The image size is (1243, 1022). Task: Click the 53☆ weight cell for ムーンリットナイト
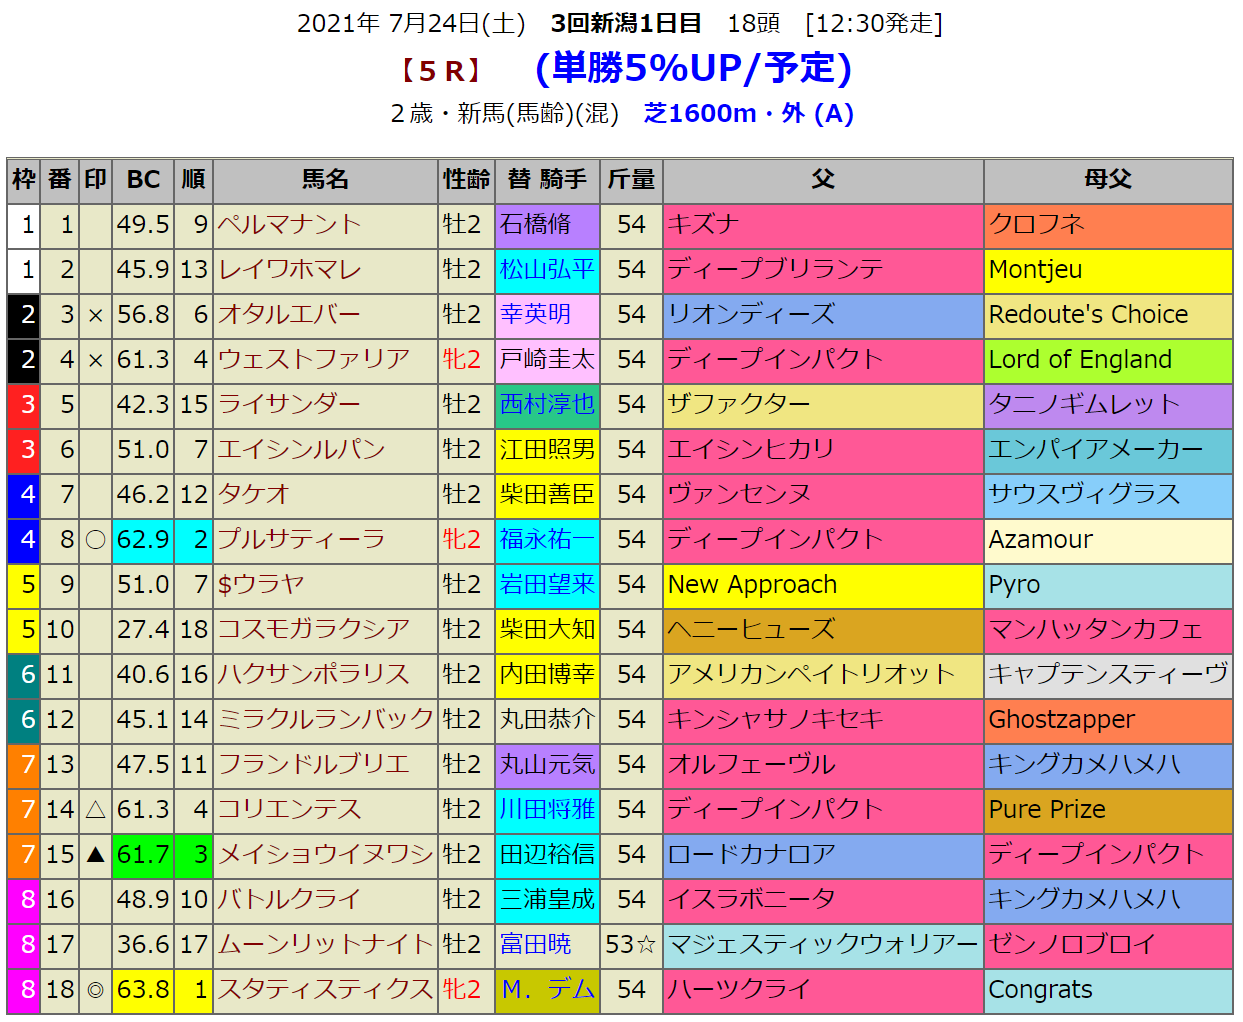[x=631, y=945]
